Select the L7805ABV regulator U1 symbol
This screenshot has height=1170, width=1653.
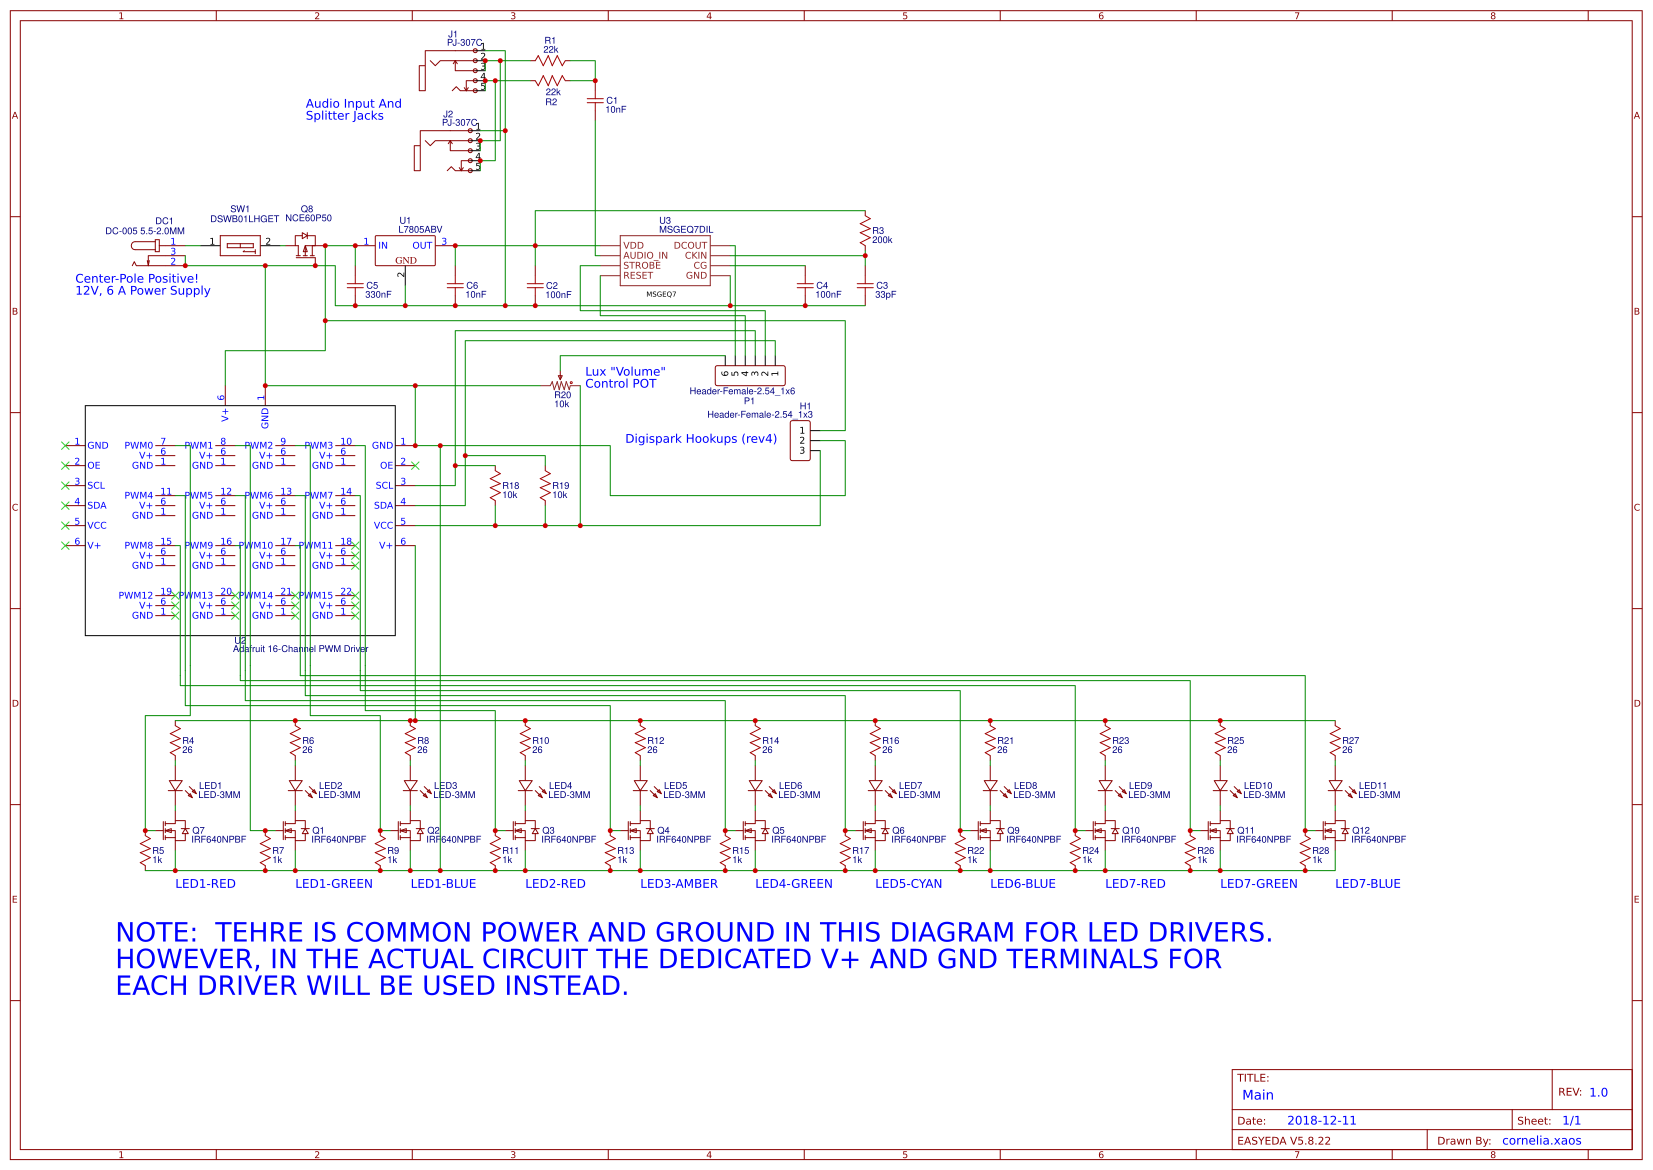pos(405,251)
